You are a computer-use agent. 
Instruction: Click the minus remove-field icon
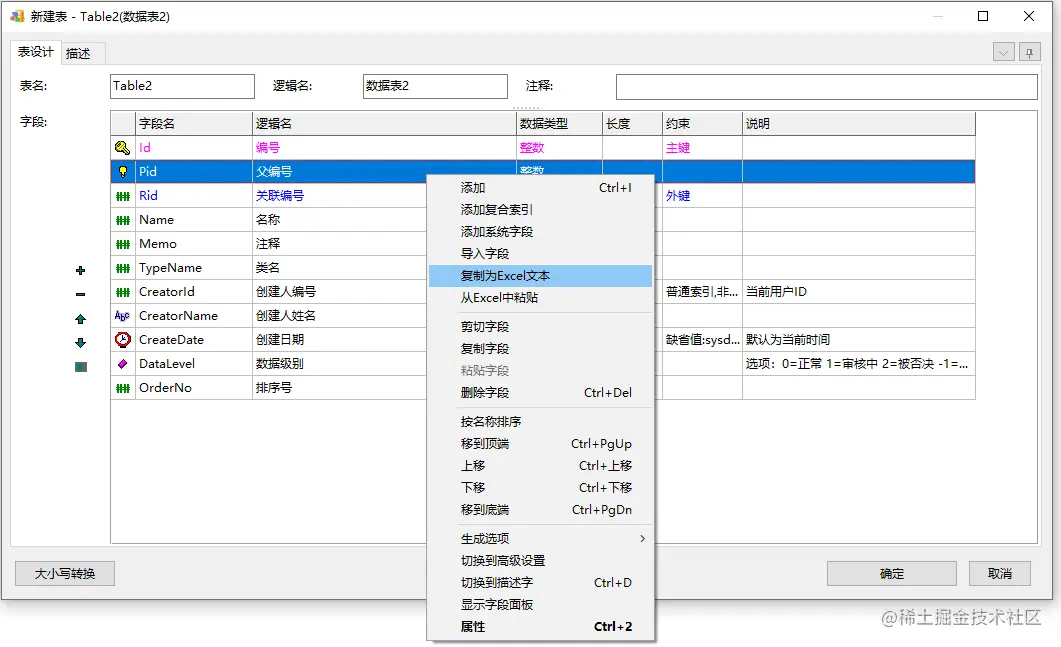pos(81,294)
